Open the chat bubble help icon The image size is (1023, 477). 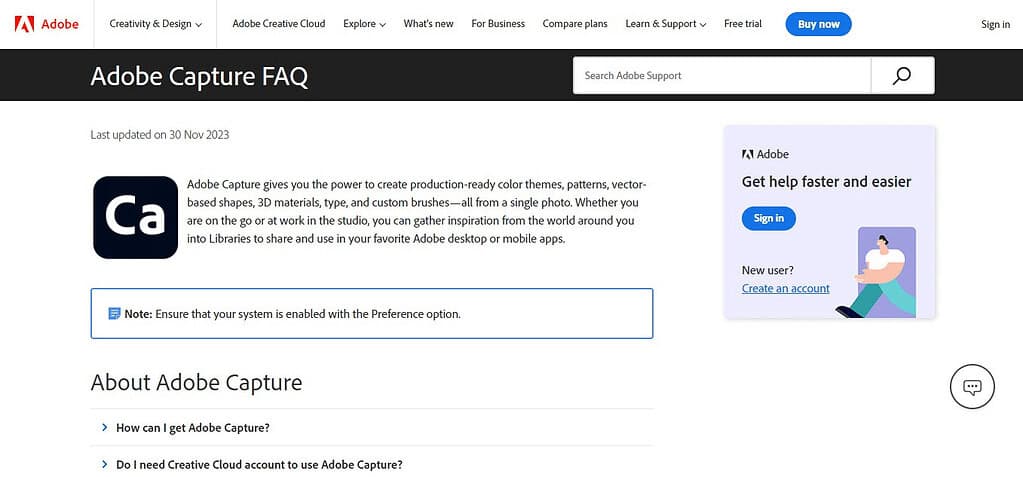972,387
